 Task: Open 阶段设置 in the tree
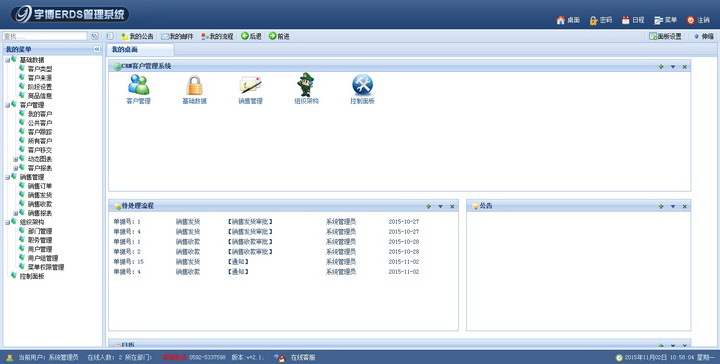[39, 87]
